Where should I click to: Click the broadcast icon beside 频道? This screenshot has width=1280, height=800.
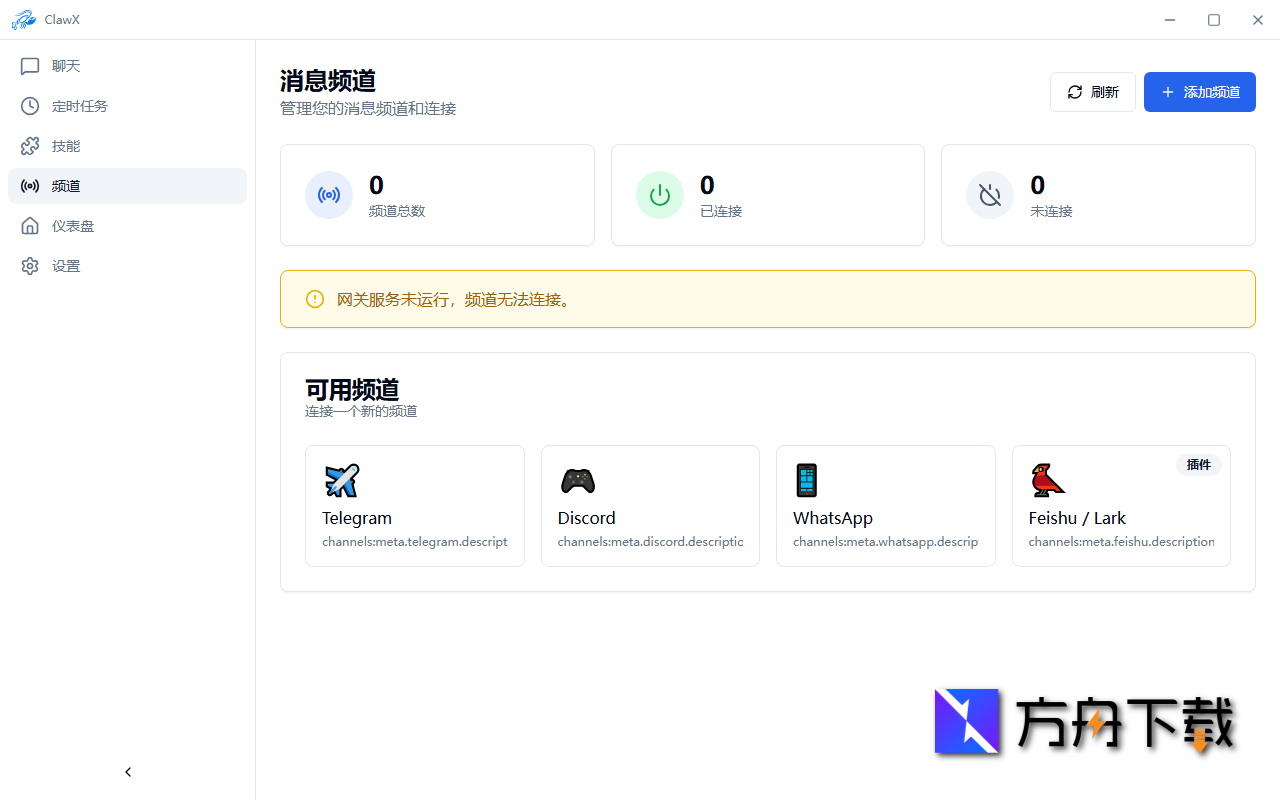tap(29, 185)
